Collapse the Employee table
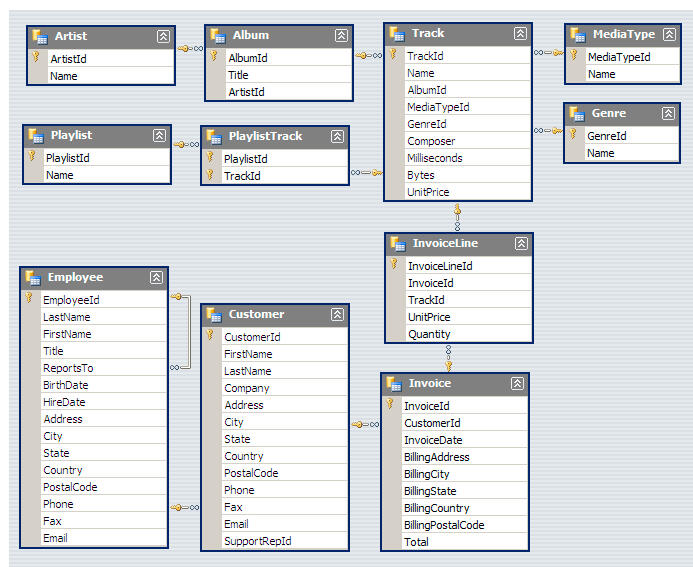Image resolution: width=693 pixels, height=567 pixels. [156, 278]
